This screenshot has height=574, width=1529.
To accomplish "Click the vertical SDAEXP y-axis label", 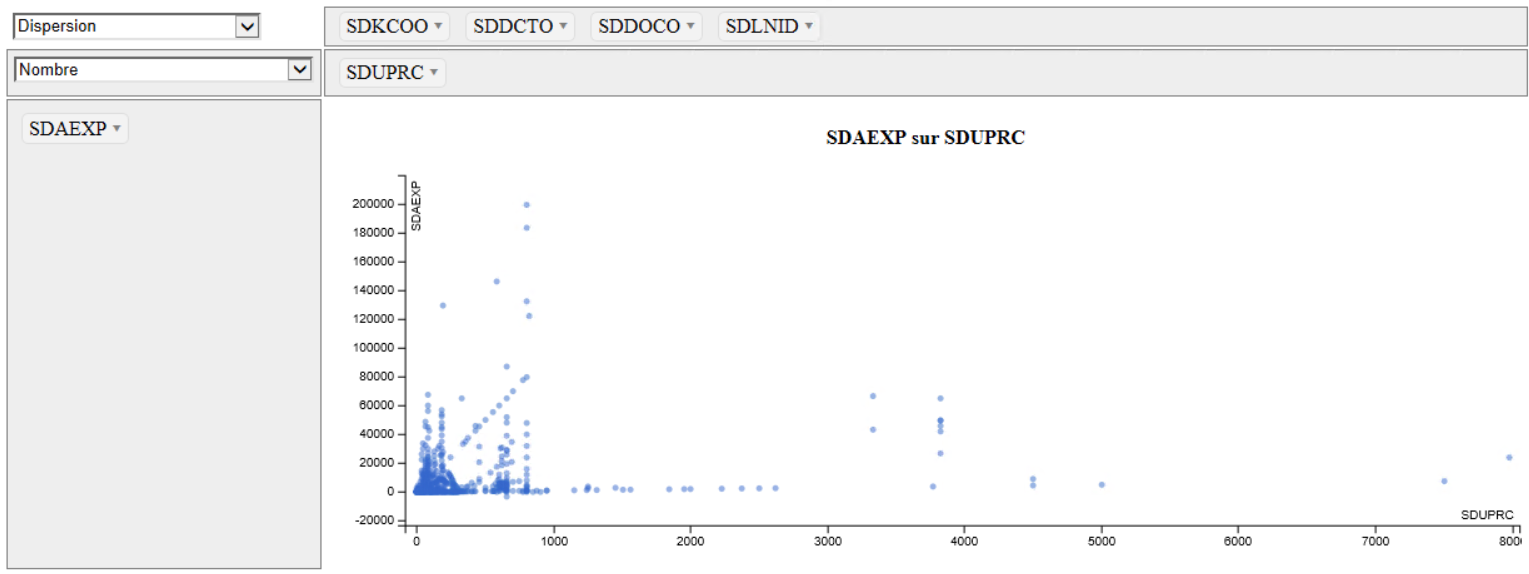I will coord(417,207).
